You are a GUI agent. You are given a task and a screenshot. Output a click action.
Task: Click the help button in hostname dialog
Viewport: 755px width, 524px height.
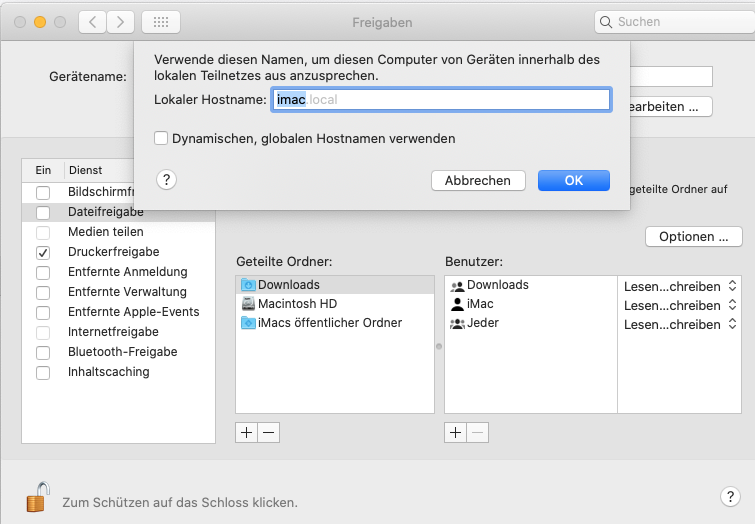coord(167,179)
